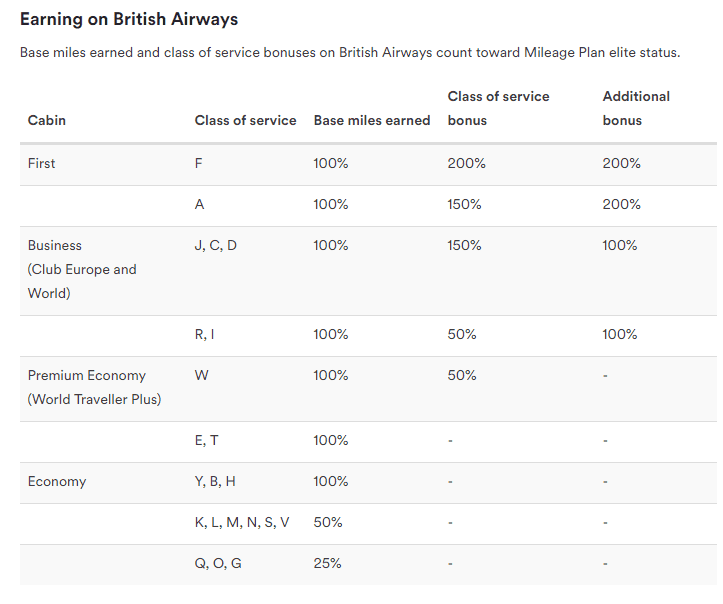Select the 150% service bonus in A row
This screenshot has width=723, height=604.
(465, 204)
